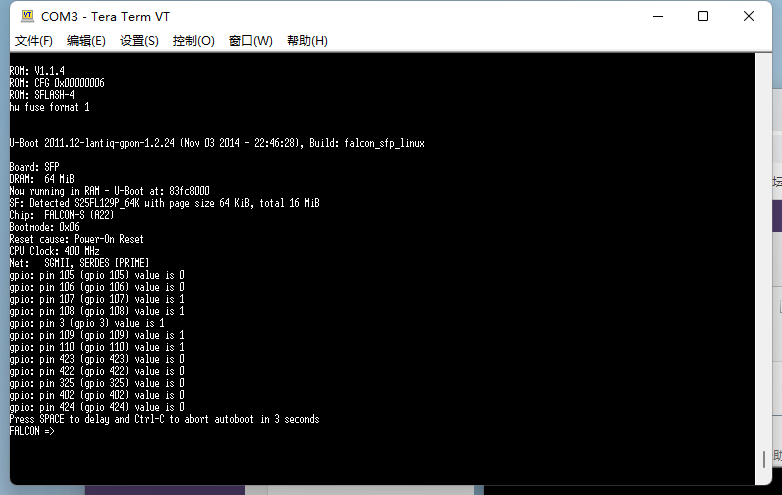Click the gpio pin 108 line

pyautogui.click(x=97, y=311)
